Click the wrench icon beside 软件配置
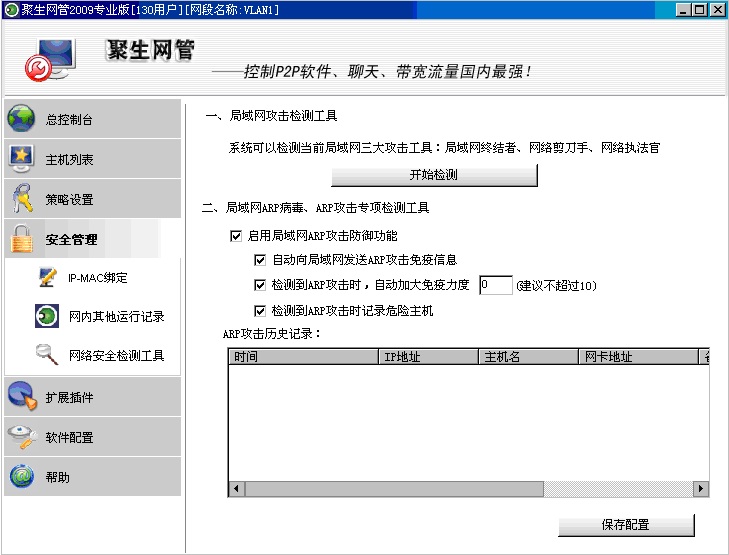Screen dimensions: 729x555 22,437
